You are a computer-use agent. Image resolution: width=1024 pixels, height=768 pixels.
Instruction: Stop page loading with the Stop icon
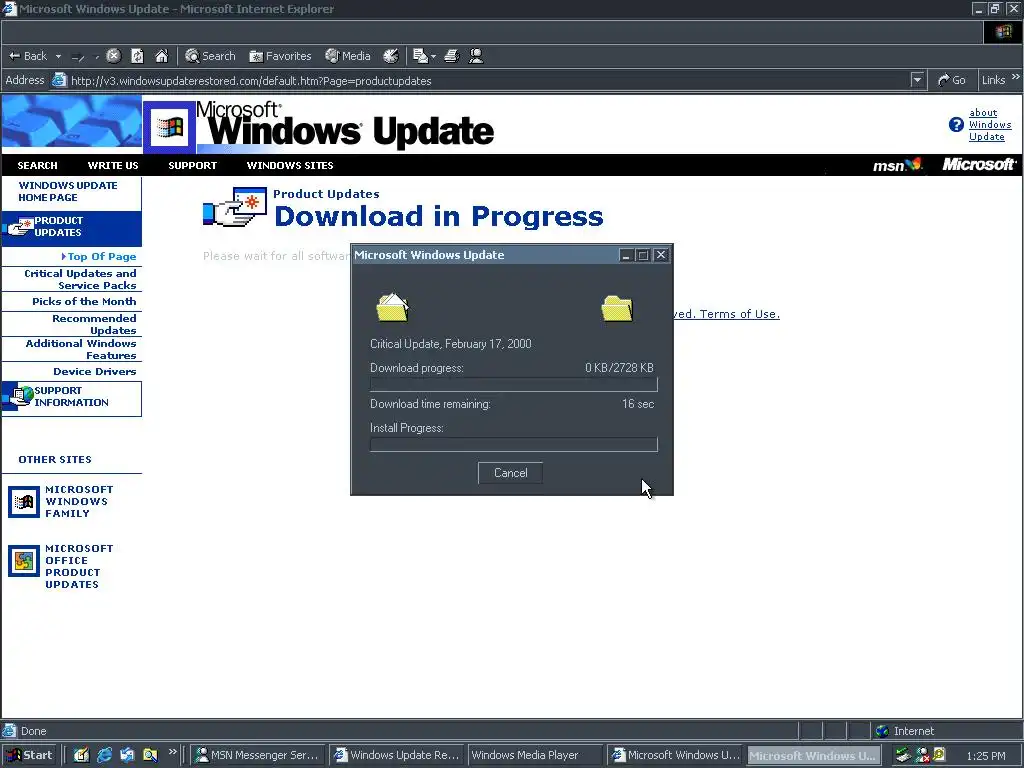coord(114,56)
